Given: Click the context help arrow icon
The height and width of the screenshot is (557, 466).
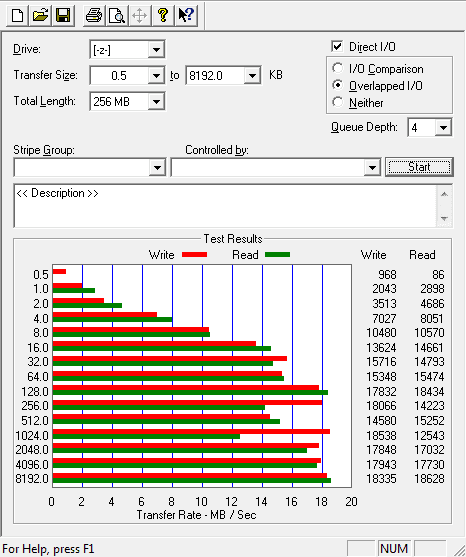Looking at the screenshot, I should click(x=186, y=16).
